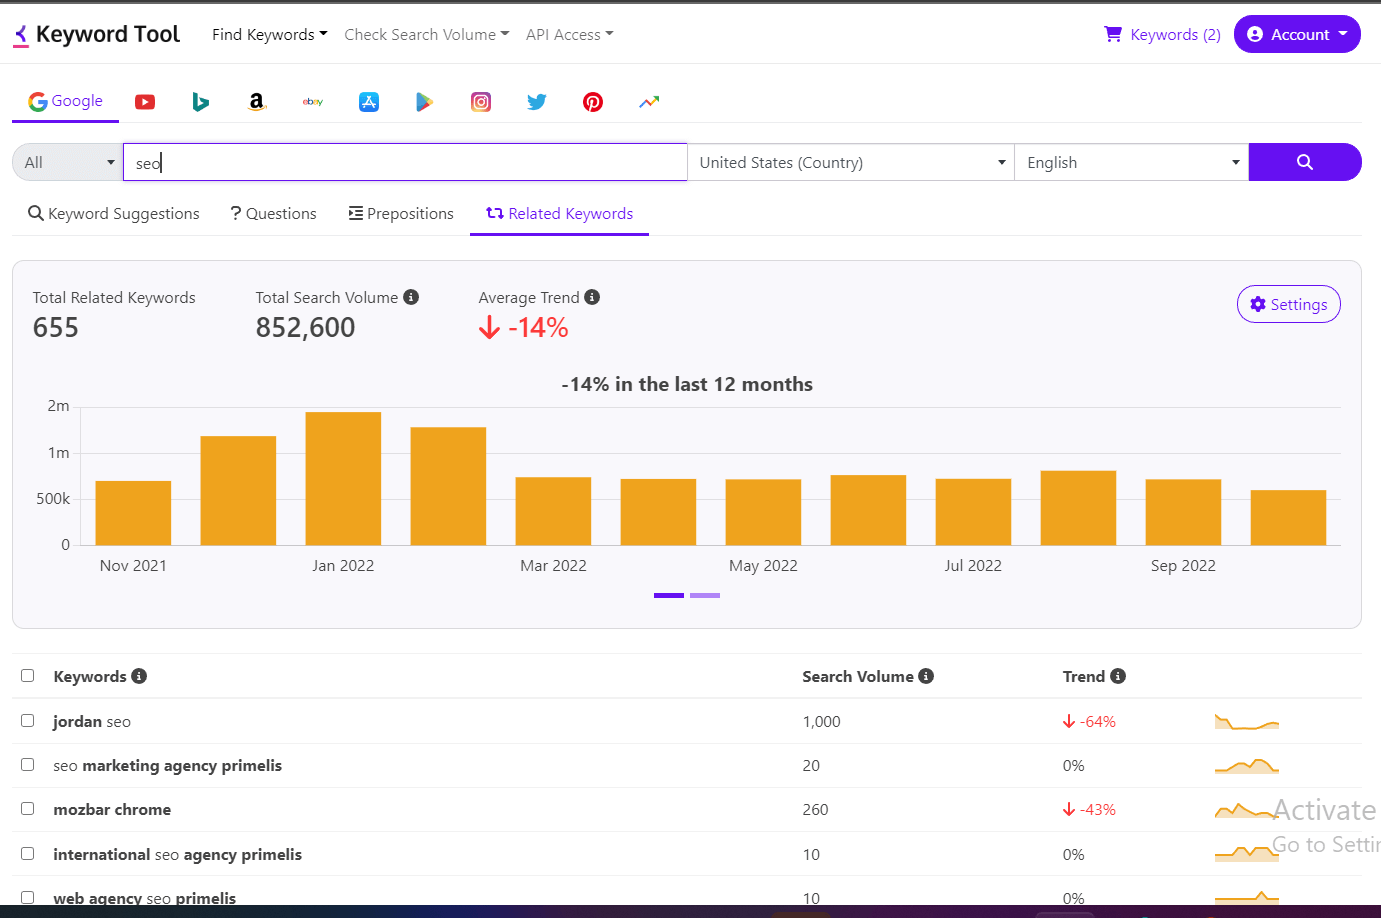Change the English language dropdown
The width and height of the screenshot is (1381, 918).
click(x=1132, y=162)
